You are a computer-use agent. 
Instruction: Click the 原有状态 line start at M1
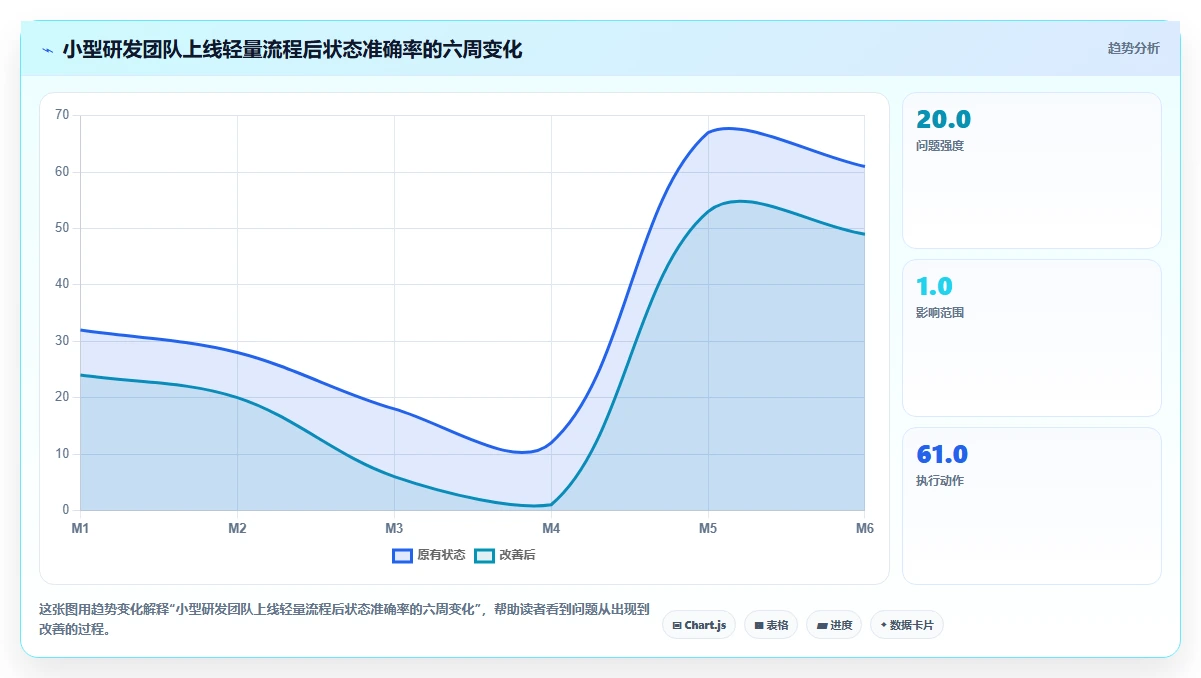tap(80, 330)
